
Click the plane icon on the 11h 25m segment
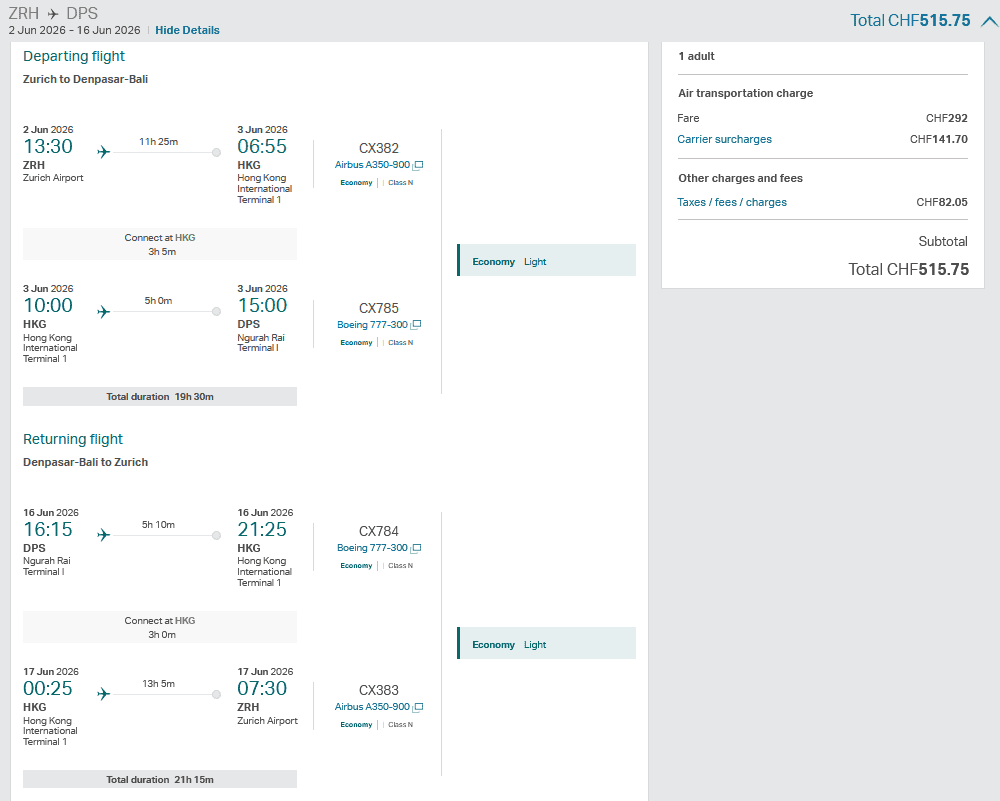(x=103, y=152)
